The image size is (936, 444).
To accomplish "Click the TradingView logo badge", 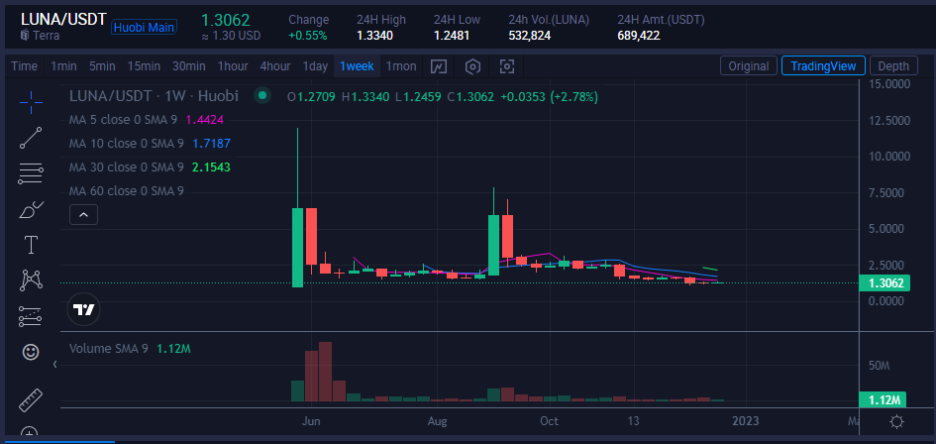I will (84, 310).
